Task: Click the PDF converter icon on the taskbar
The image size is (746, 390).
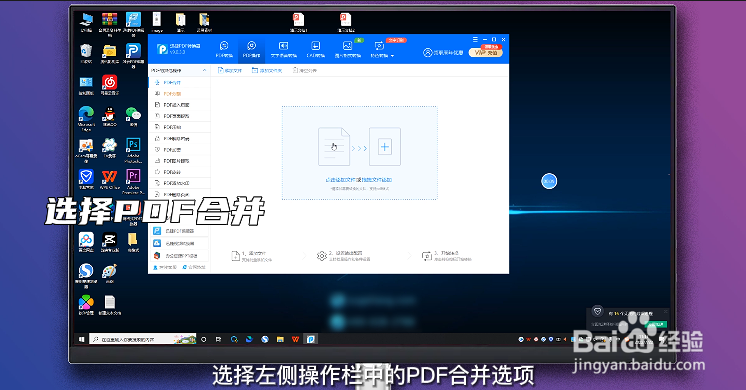Action: (311, 339)
